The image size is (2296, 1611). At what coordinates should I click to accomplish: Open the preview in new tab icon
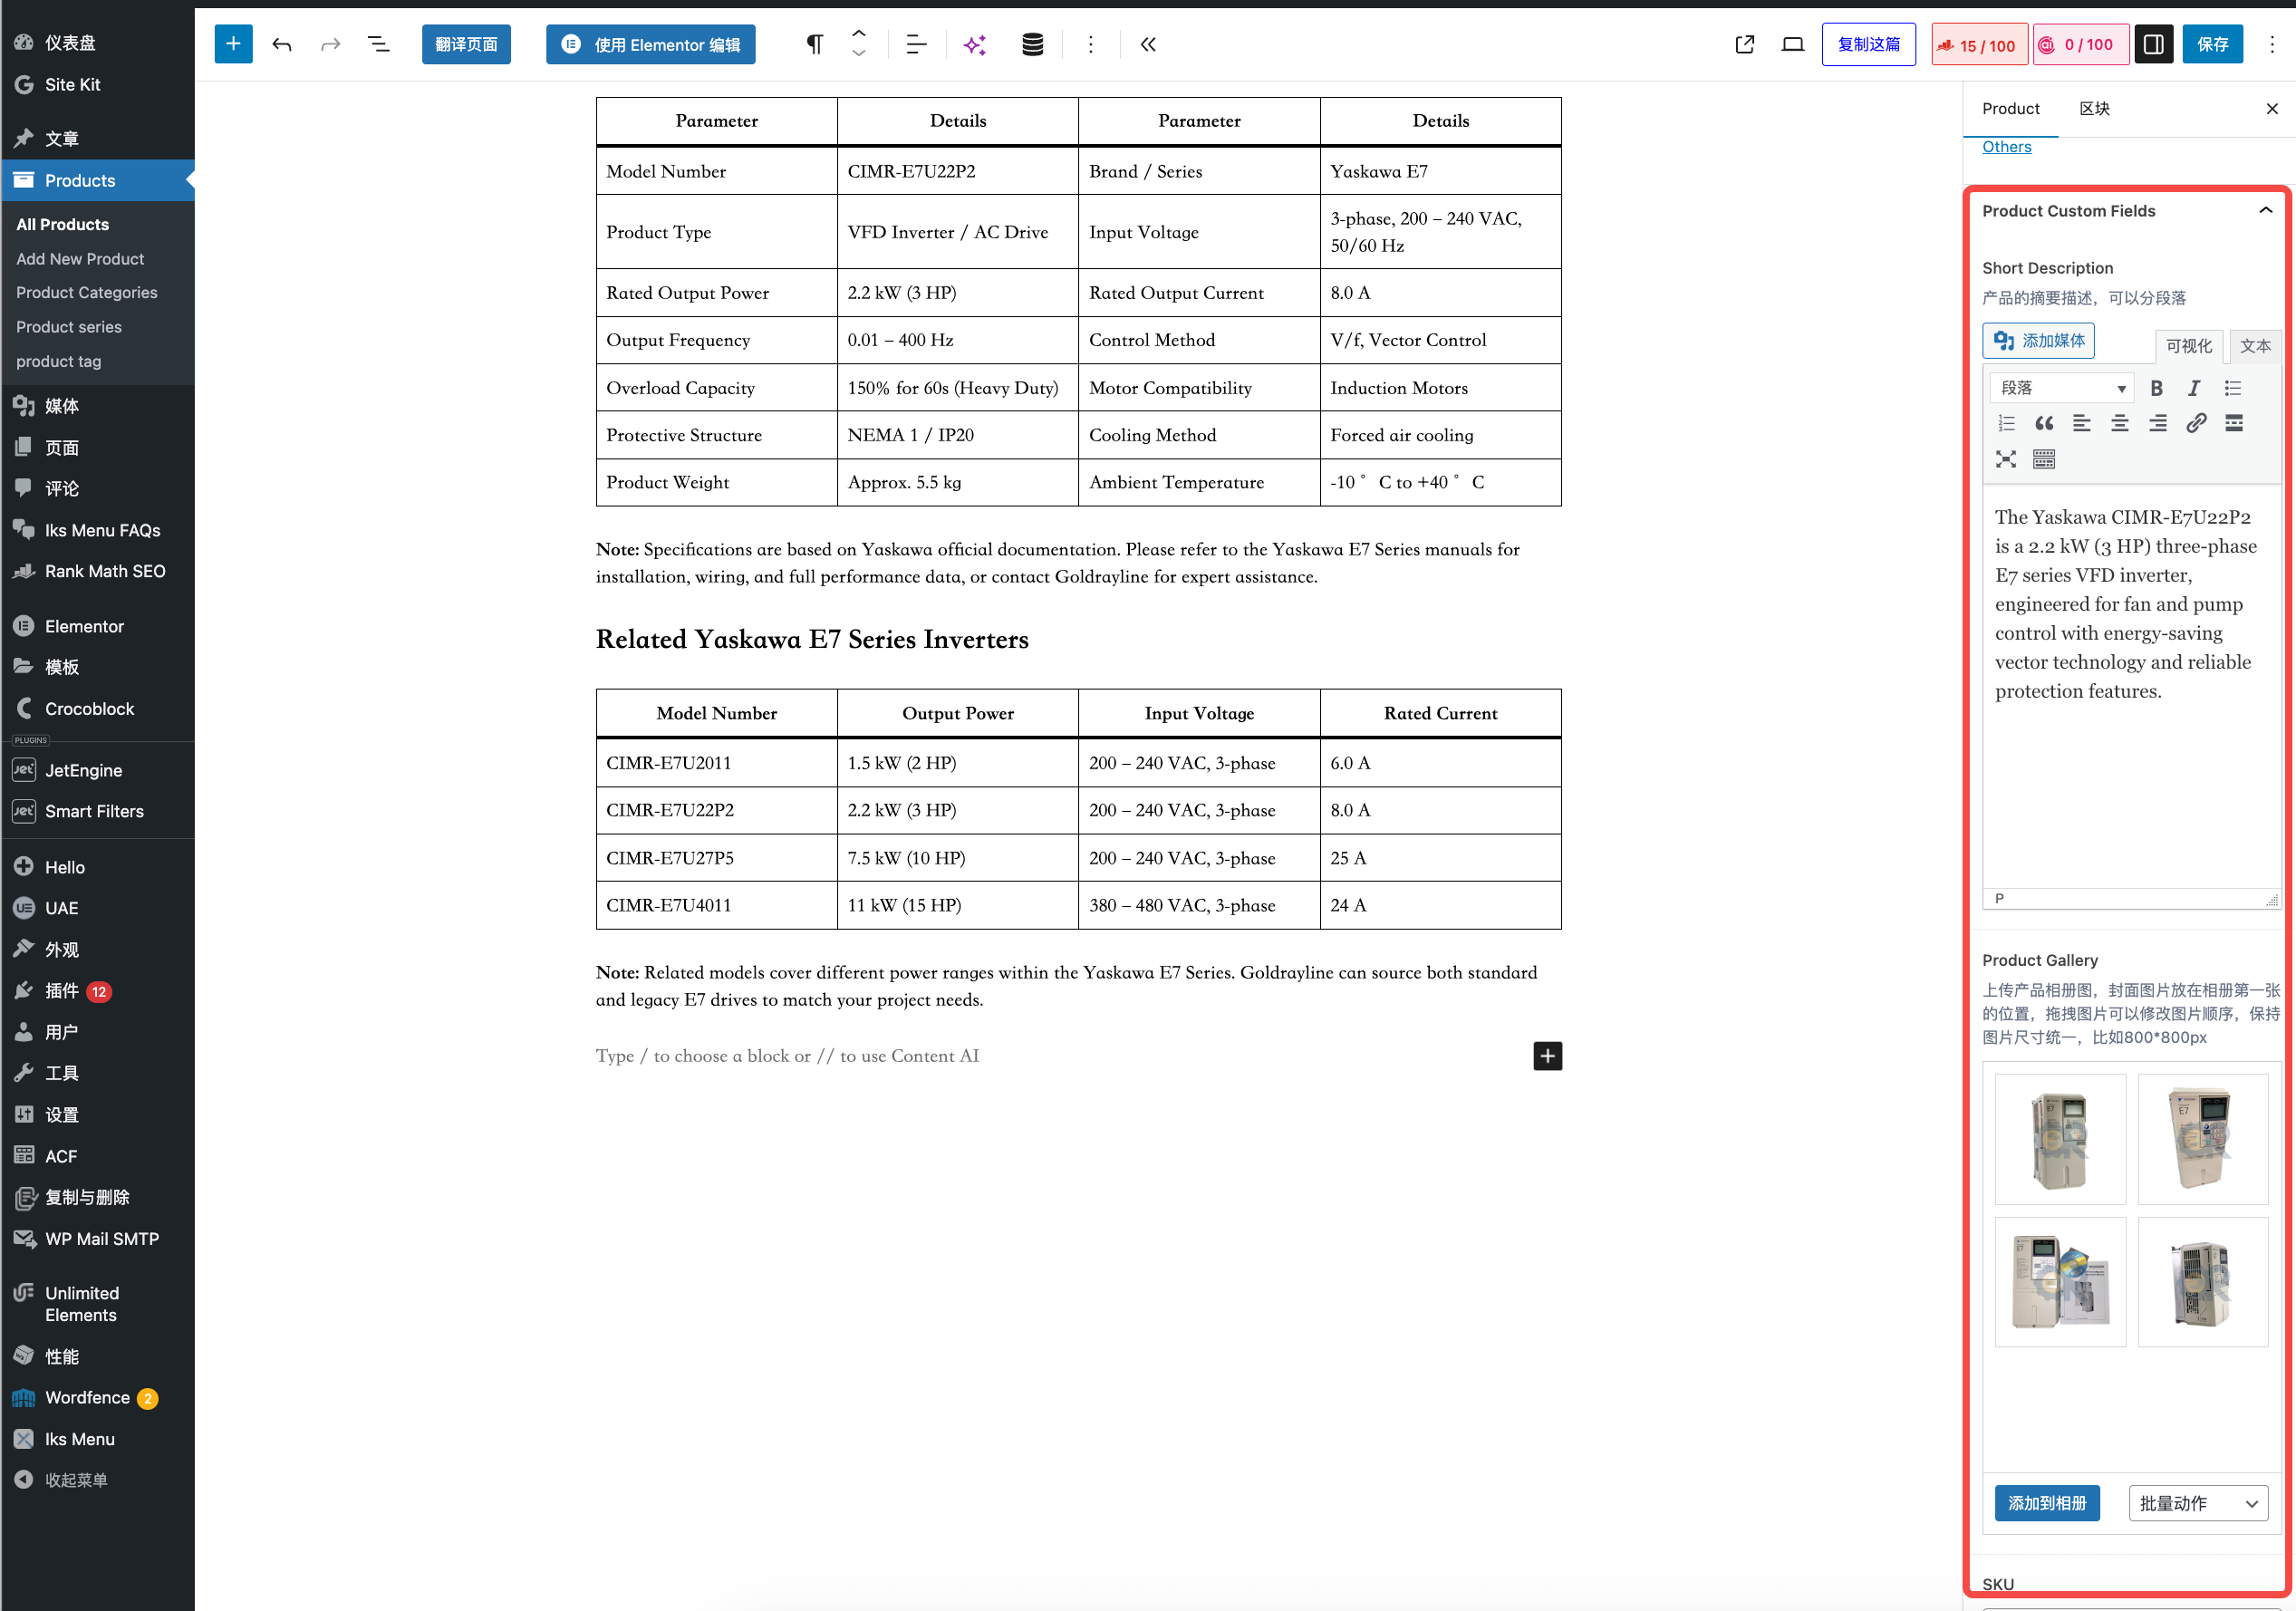(x=1744, y=44)
